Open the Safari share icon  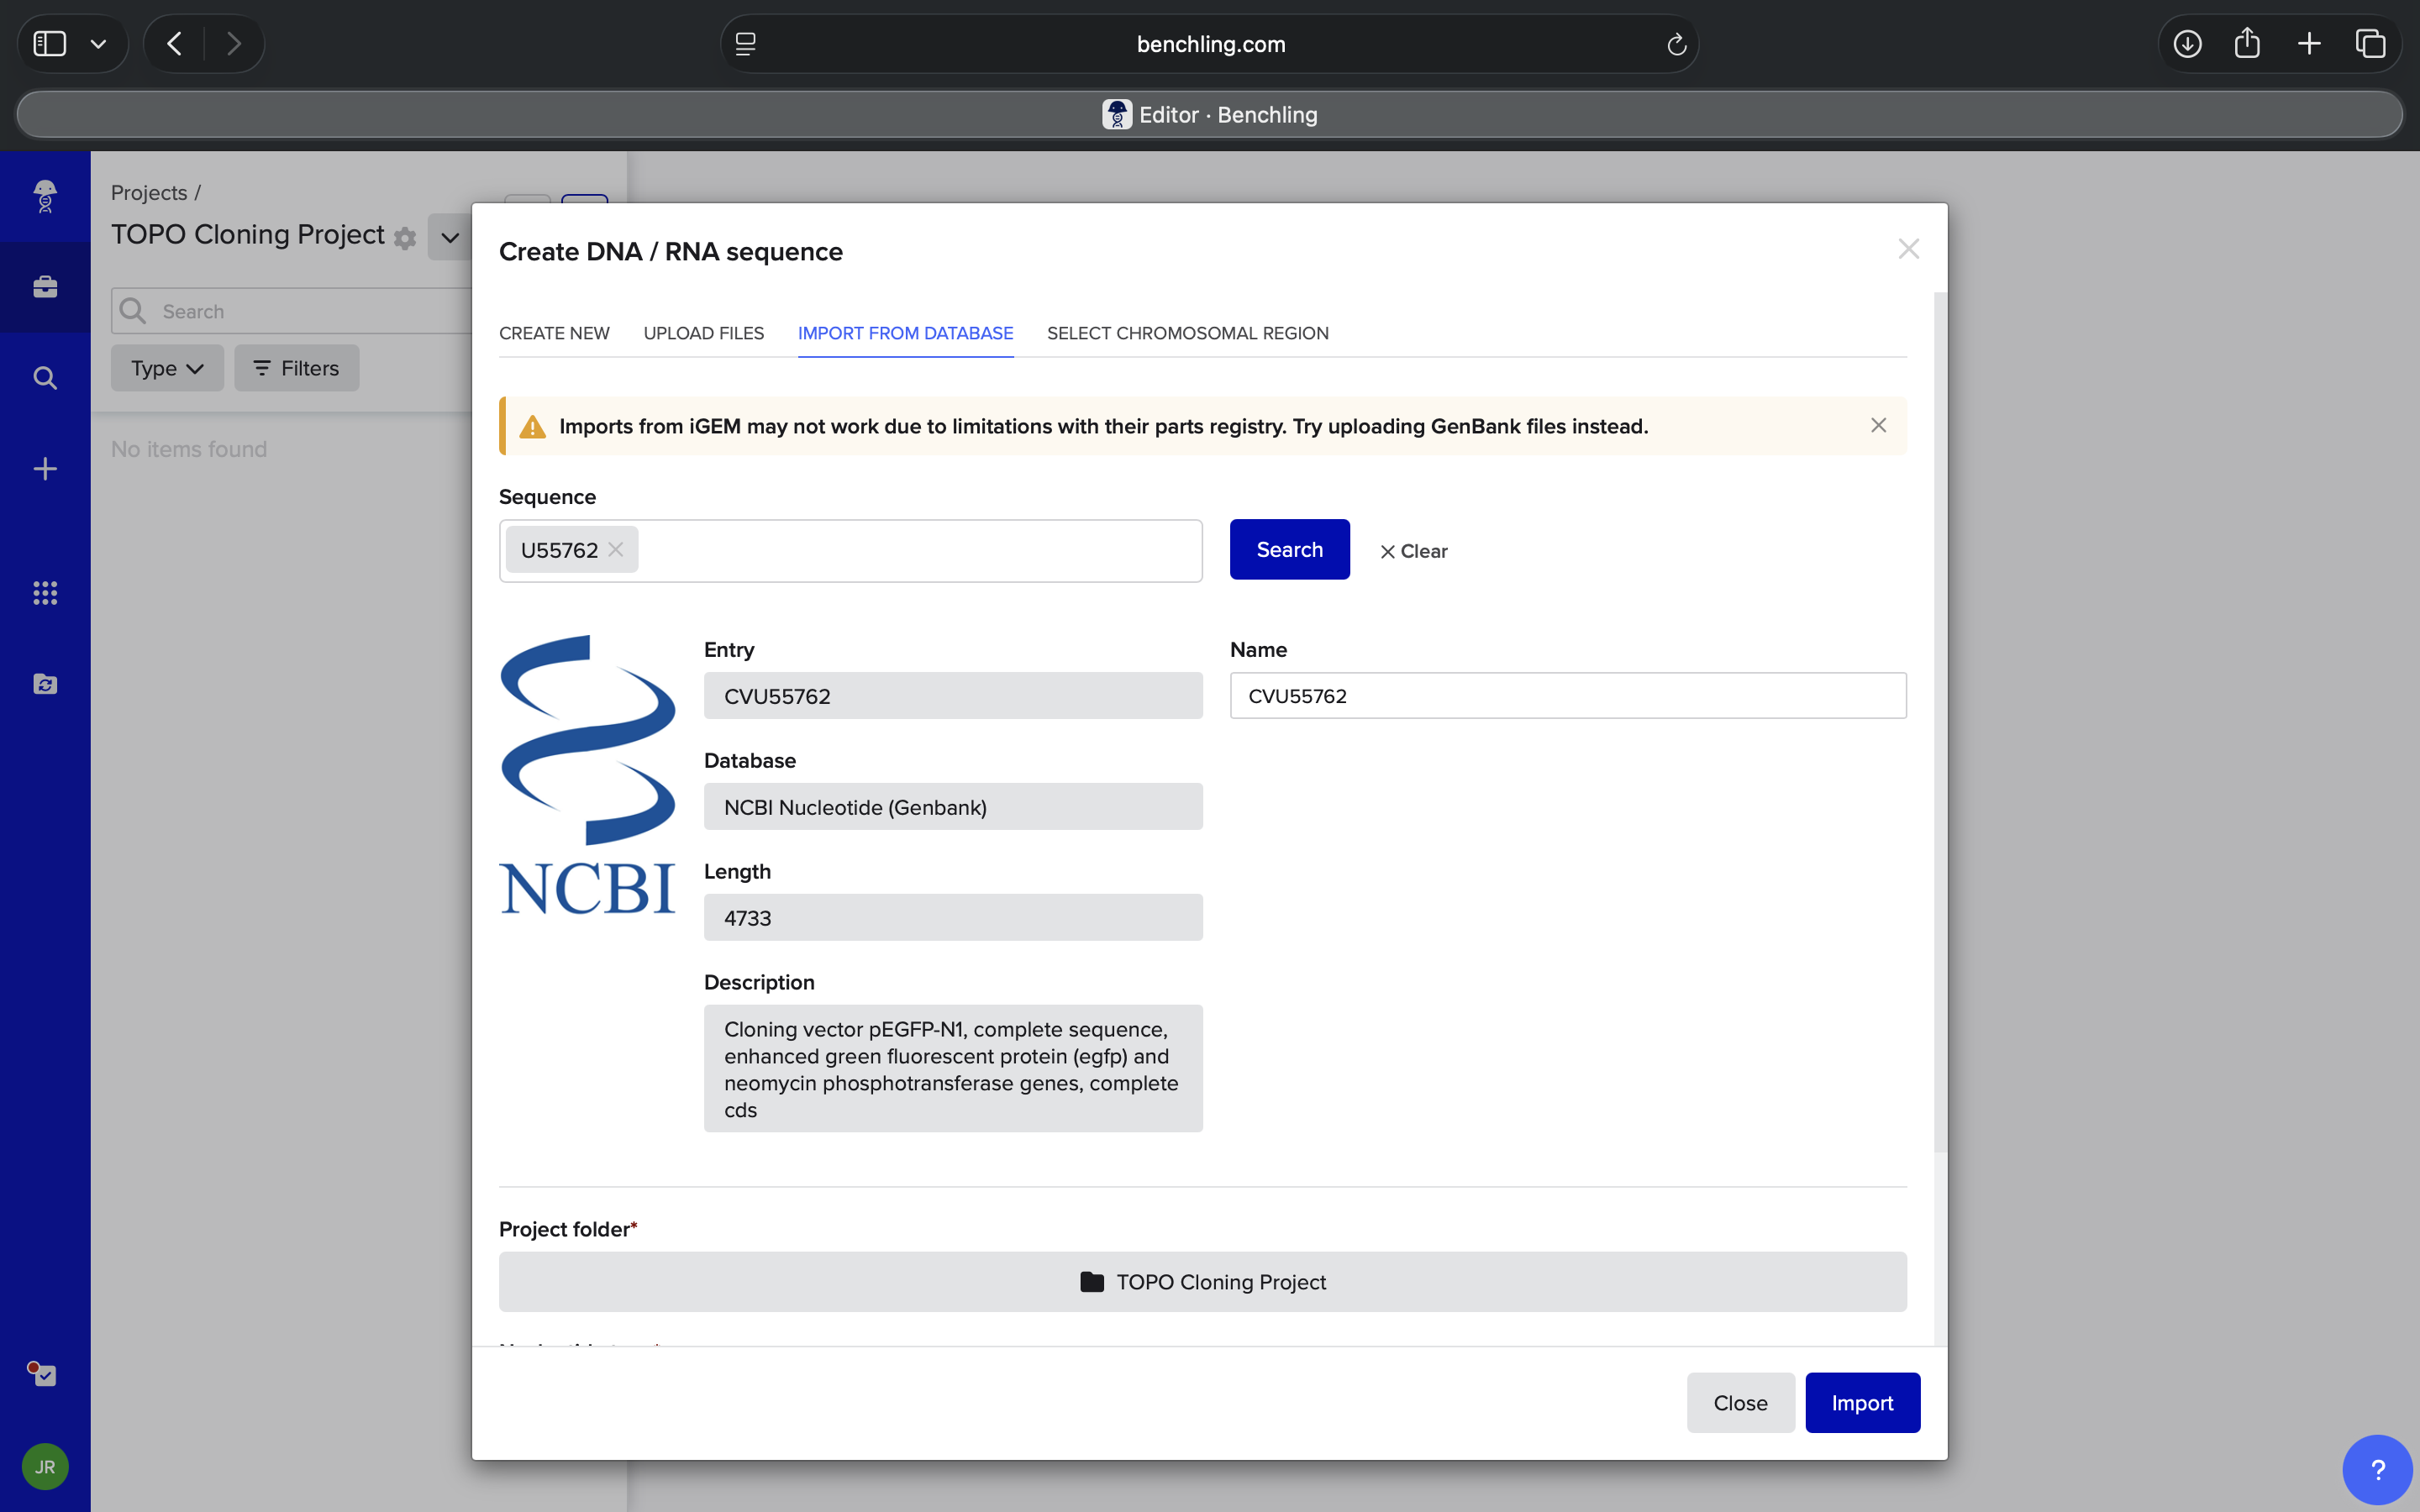[x=2247, y=43]
